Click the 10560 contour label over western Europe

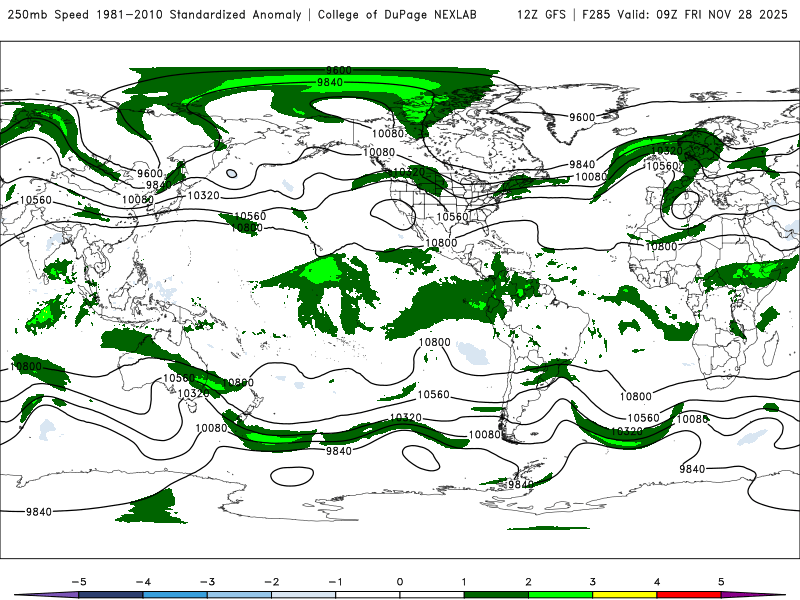662,166
